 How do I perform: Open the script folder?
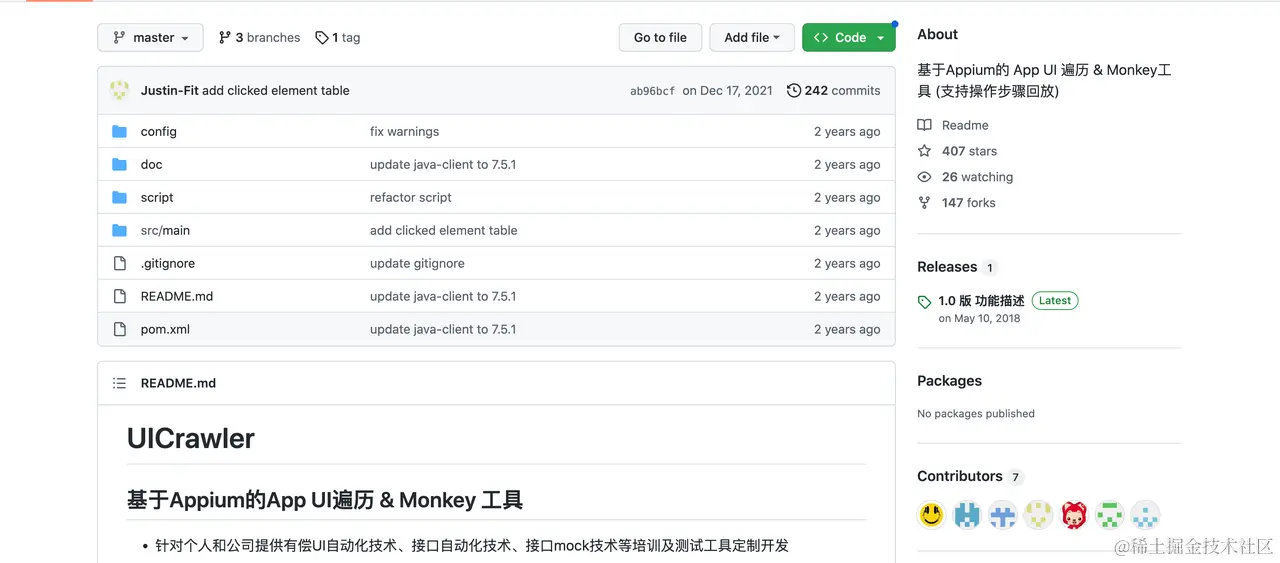tap(157, 197)
